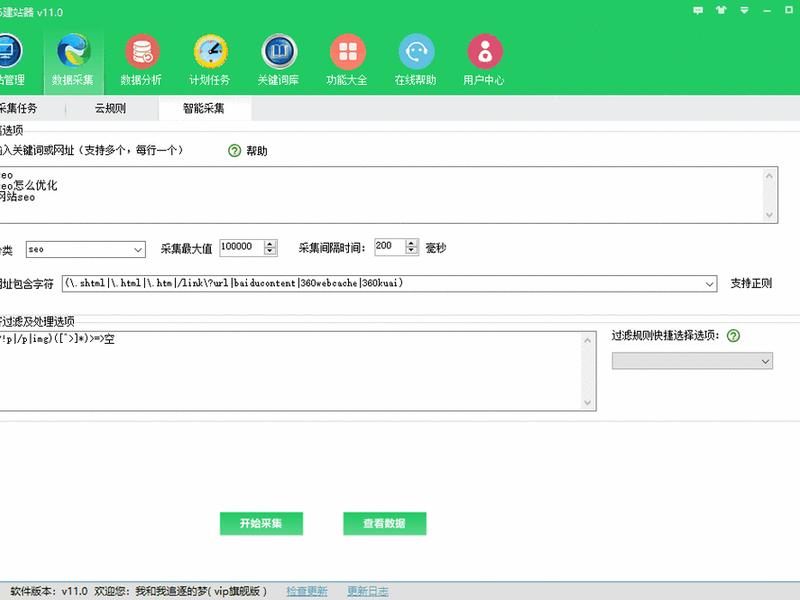800x600 pixels.
Task: Open the filter rule shortcut dropdown
Action: coord(692,361)
